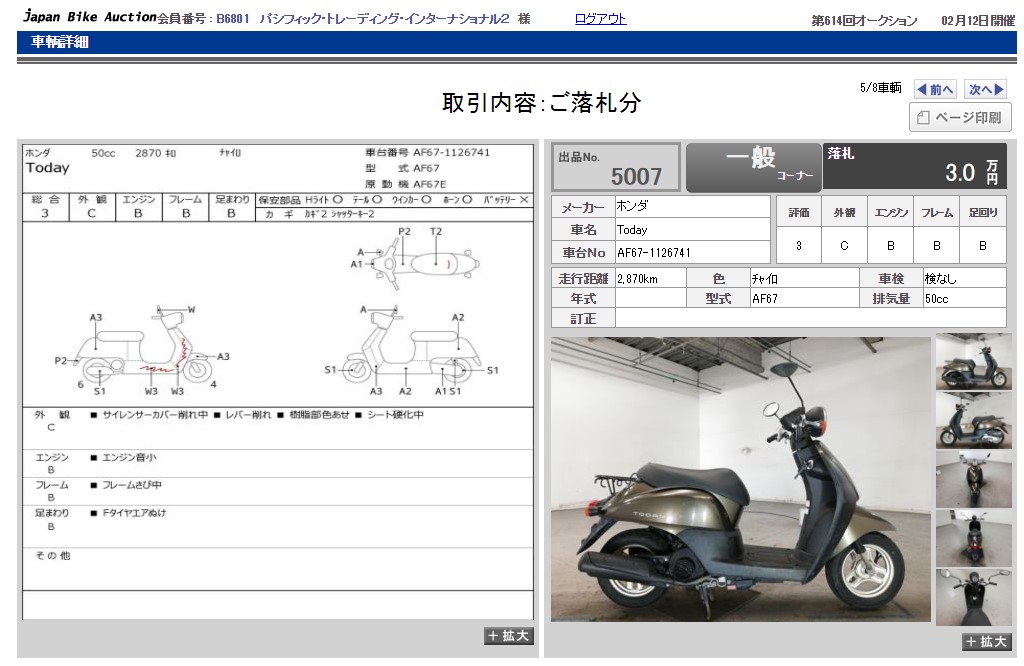1024x666 pixels.
Task: Click the 02月12日開催 date label
Action: pos(978,21)
